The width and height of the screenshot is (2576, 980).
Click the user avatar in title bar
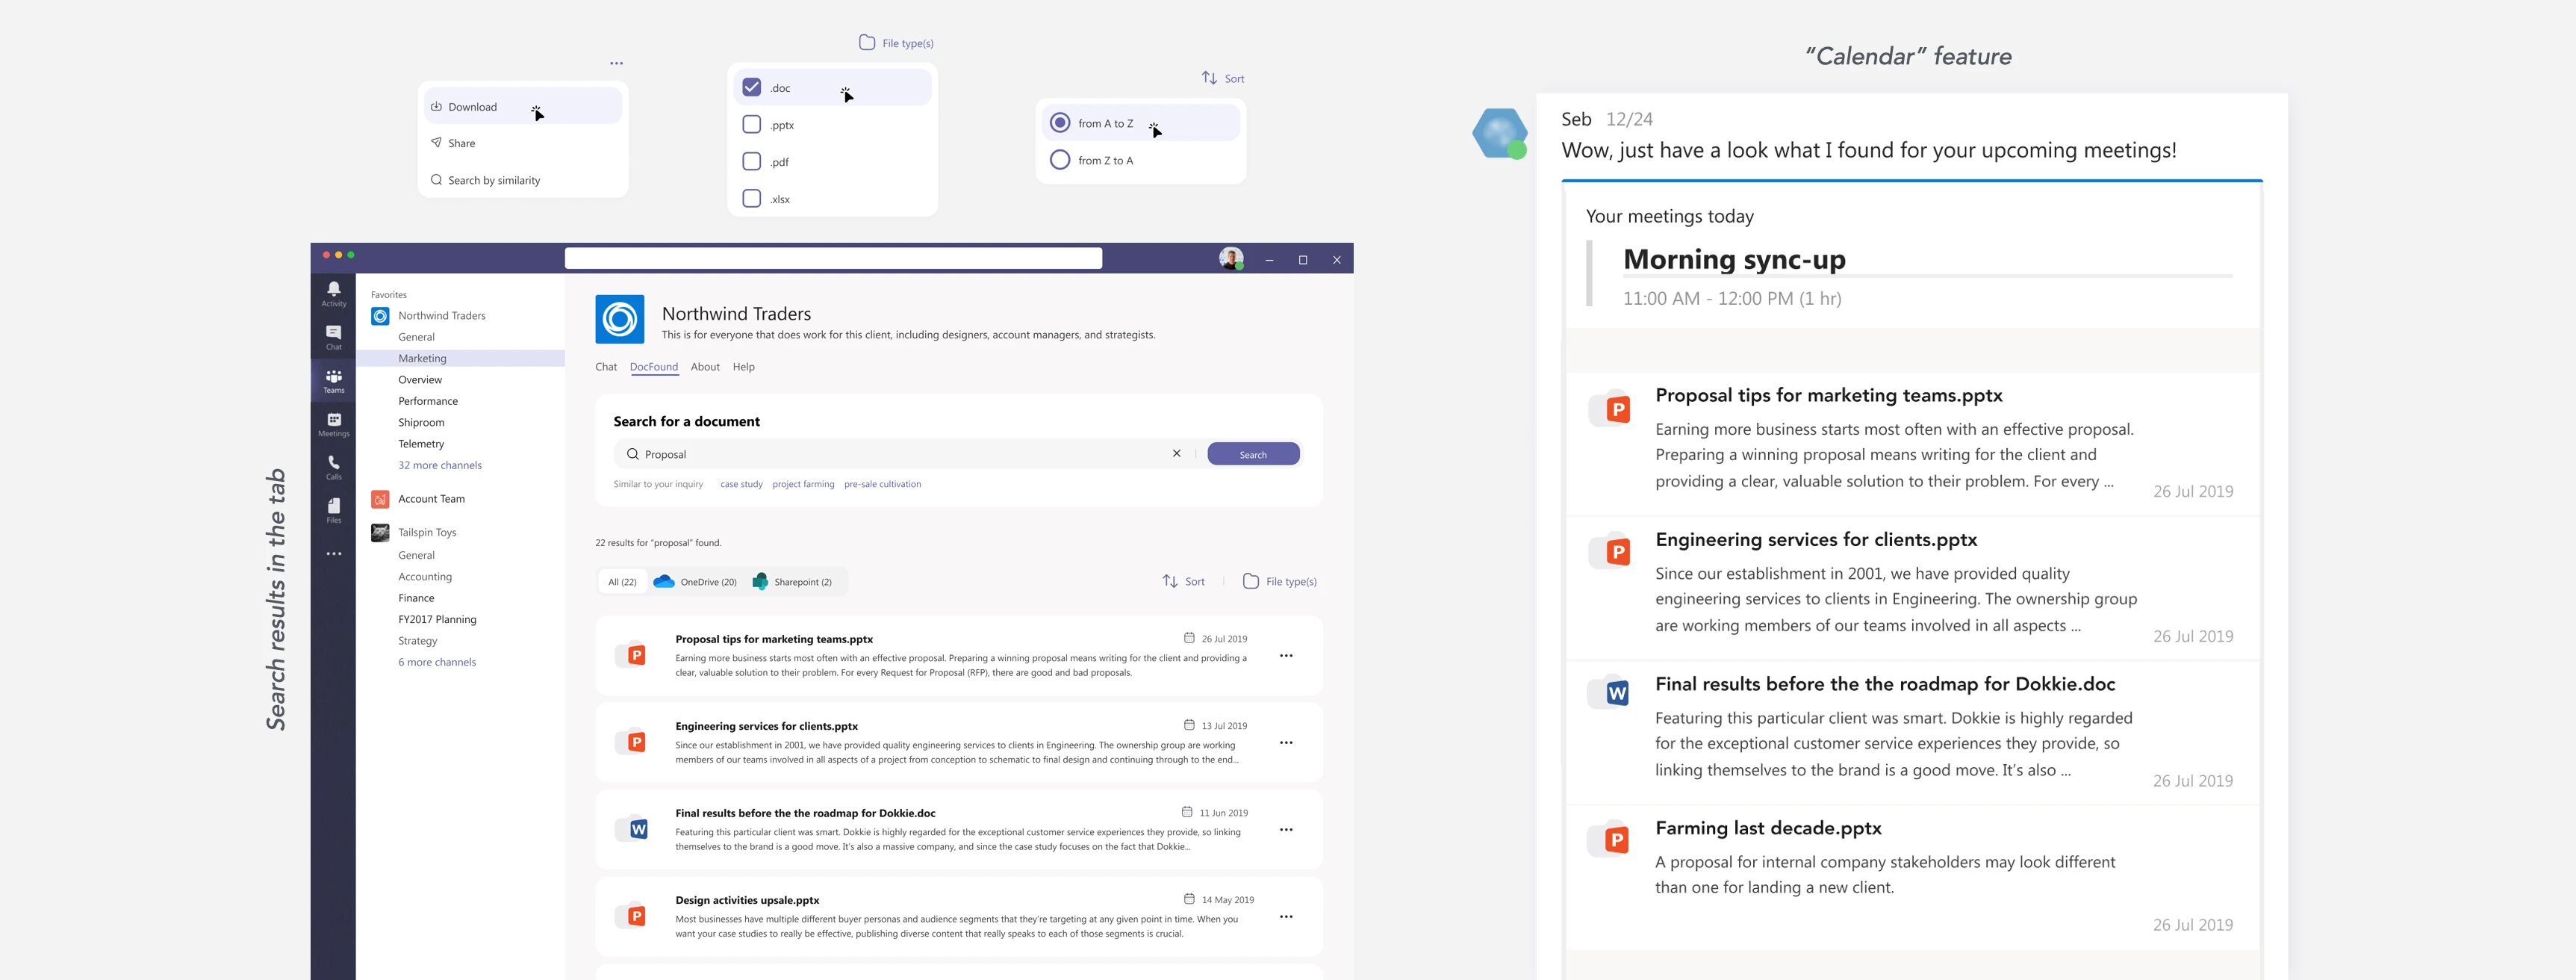[1232, 258]
